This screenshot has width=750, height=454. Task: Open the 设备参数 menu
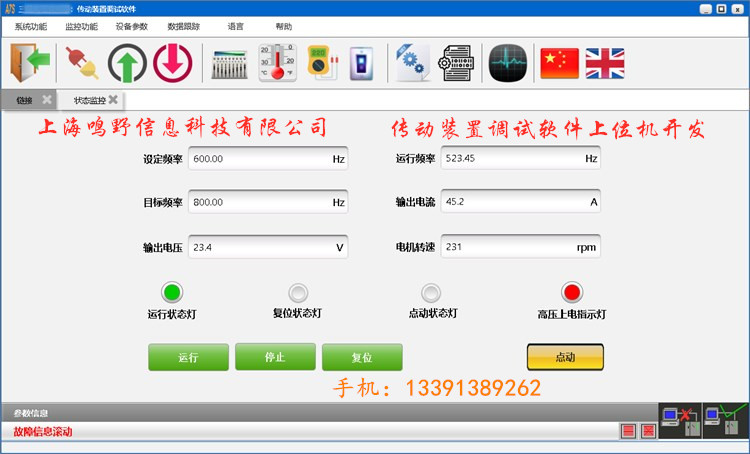(x=131, y=27)
